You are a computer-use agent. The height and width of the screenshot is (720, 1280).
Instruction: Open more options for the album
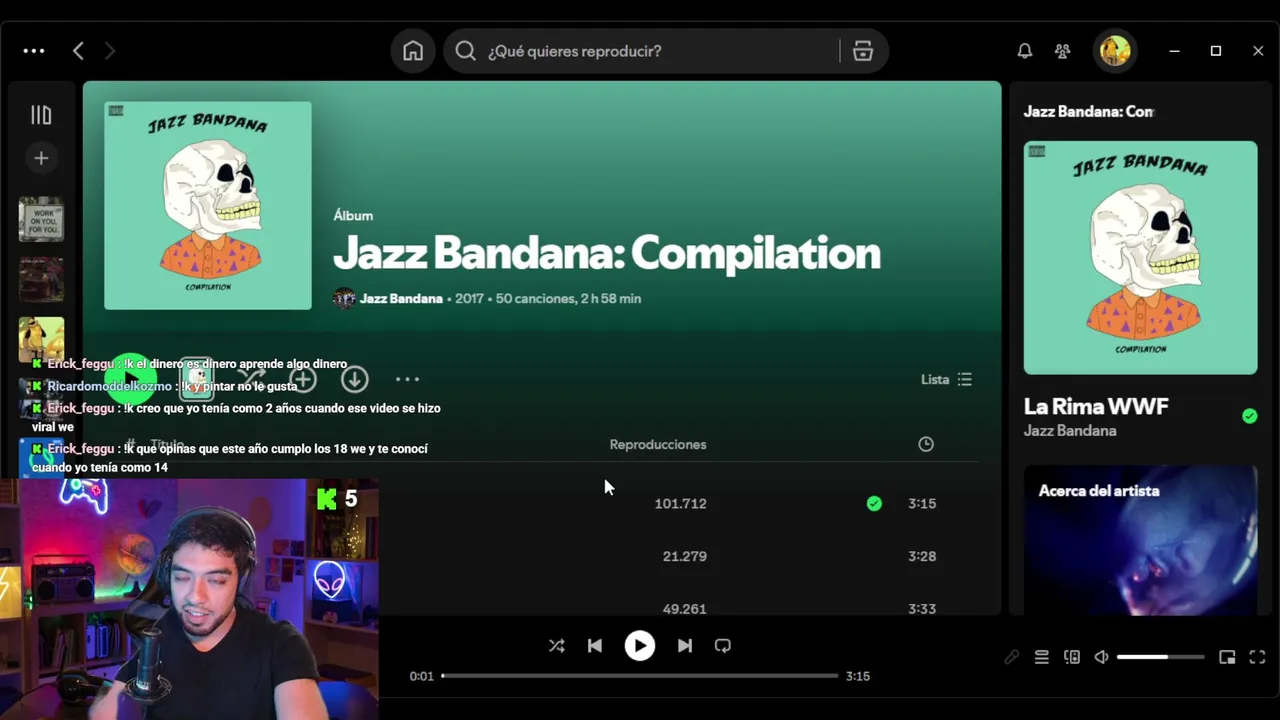point(407,380)
